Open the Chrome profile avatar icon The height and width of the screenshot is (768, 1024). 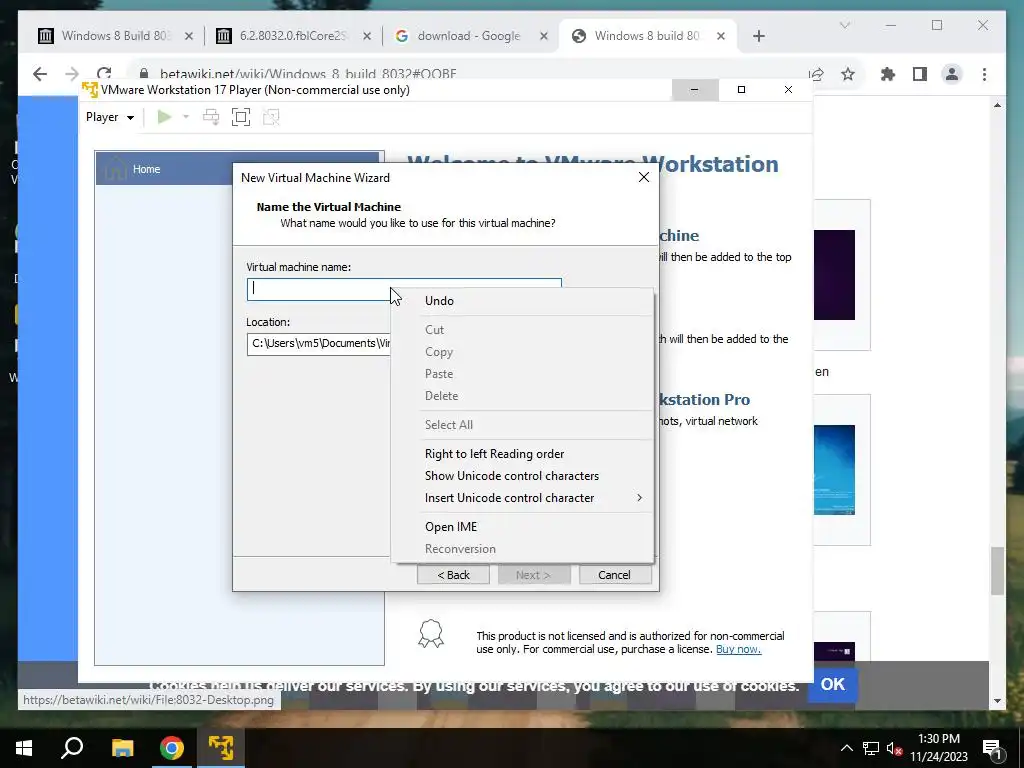[x=952, y=74]
